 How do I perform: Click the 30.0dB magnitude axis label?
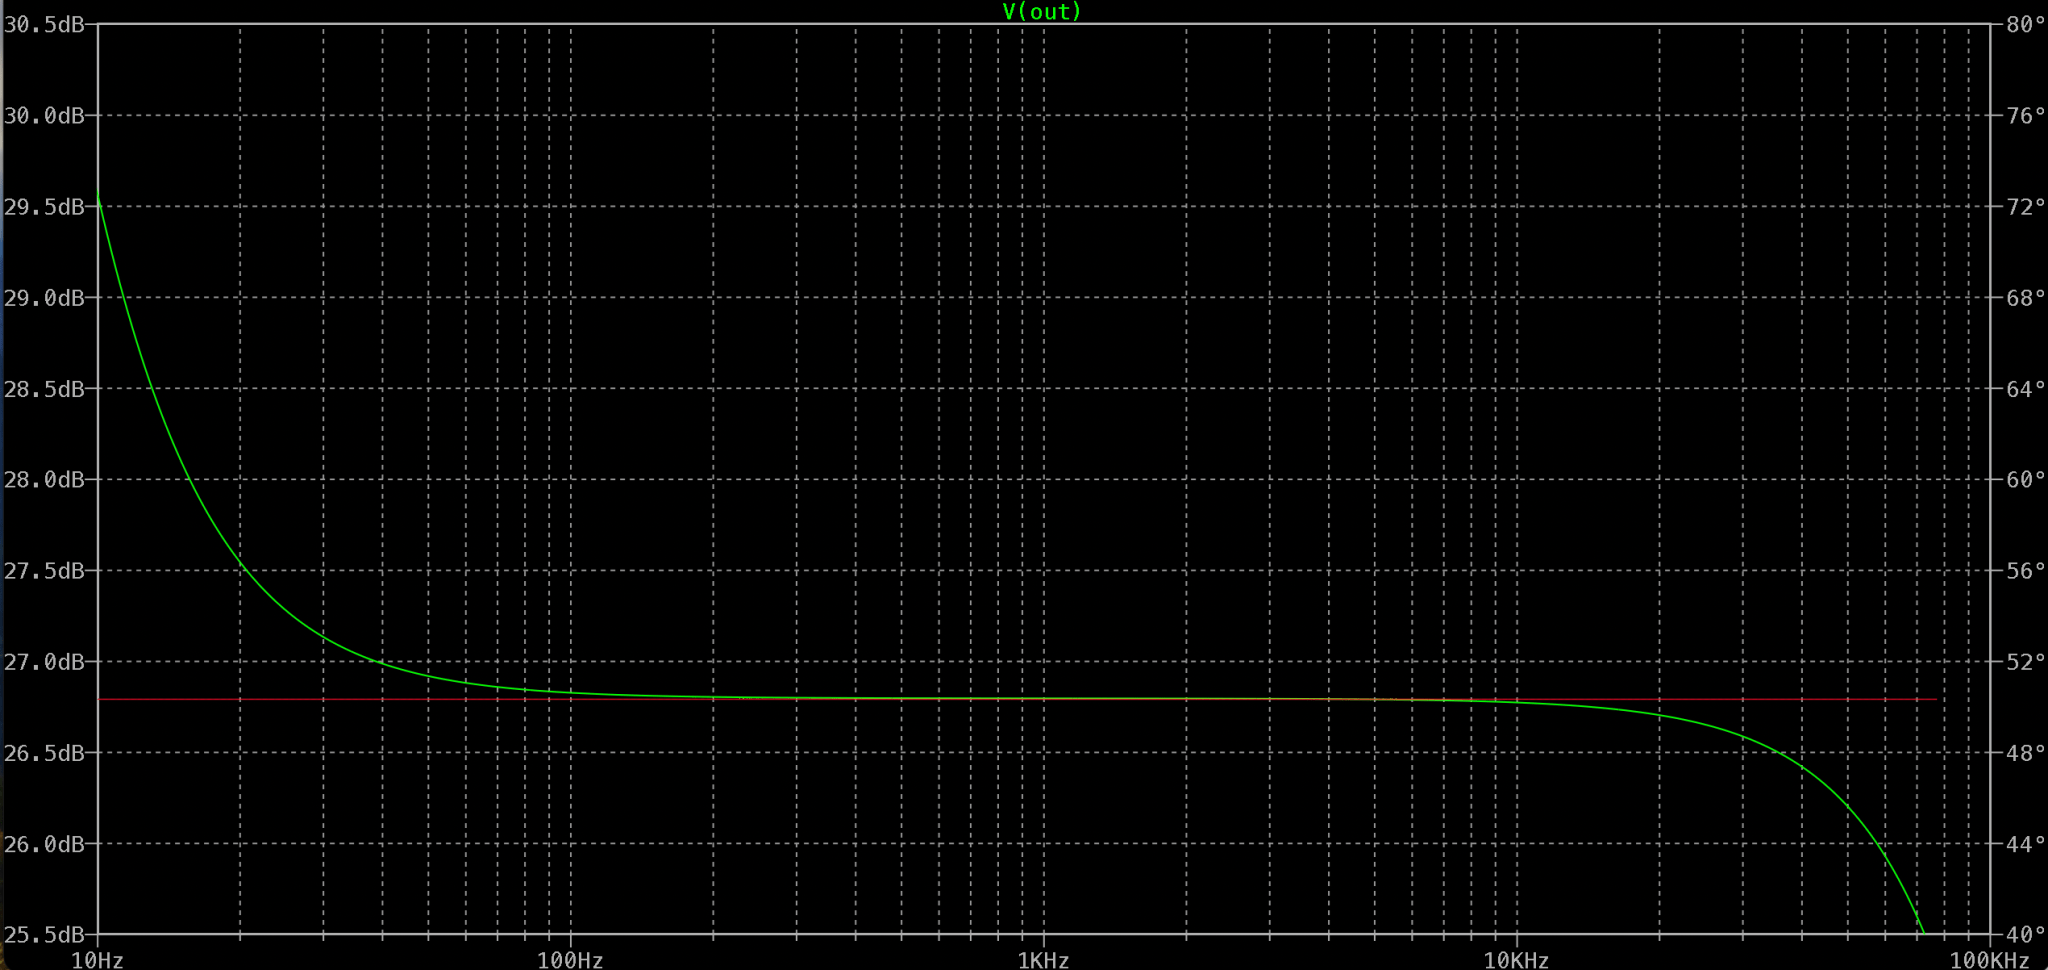pyautogui.click(x=45, y=116)
